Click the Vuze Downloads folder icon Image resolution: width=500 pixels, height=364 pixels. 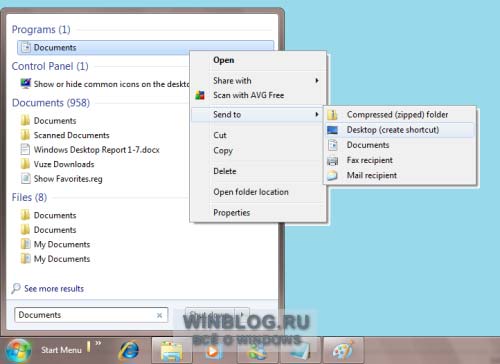pos(25,164)
